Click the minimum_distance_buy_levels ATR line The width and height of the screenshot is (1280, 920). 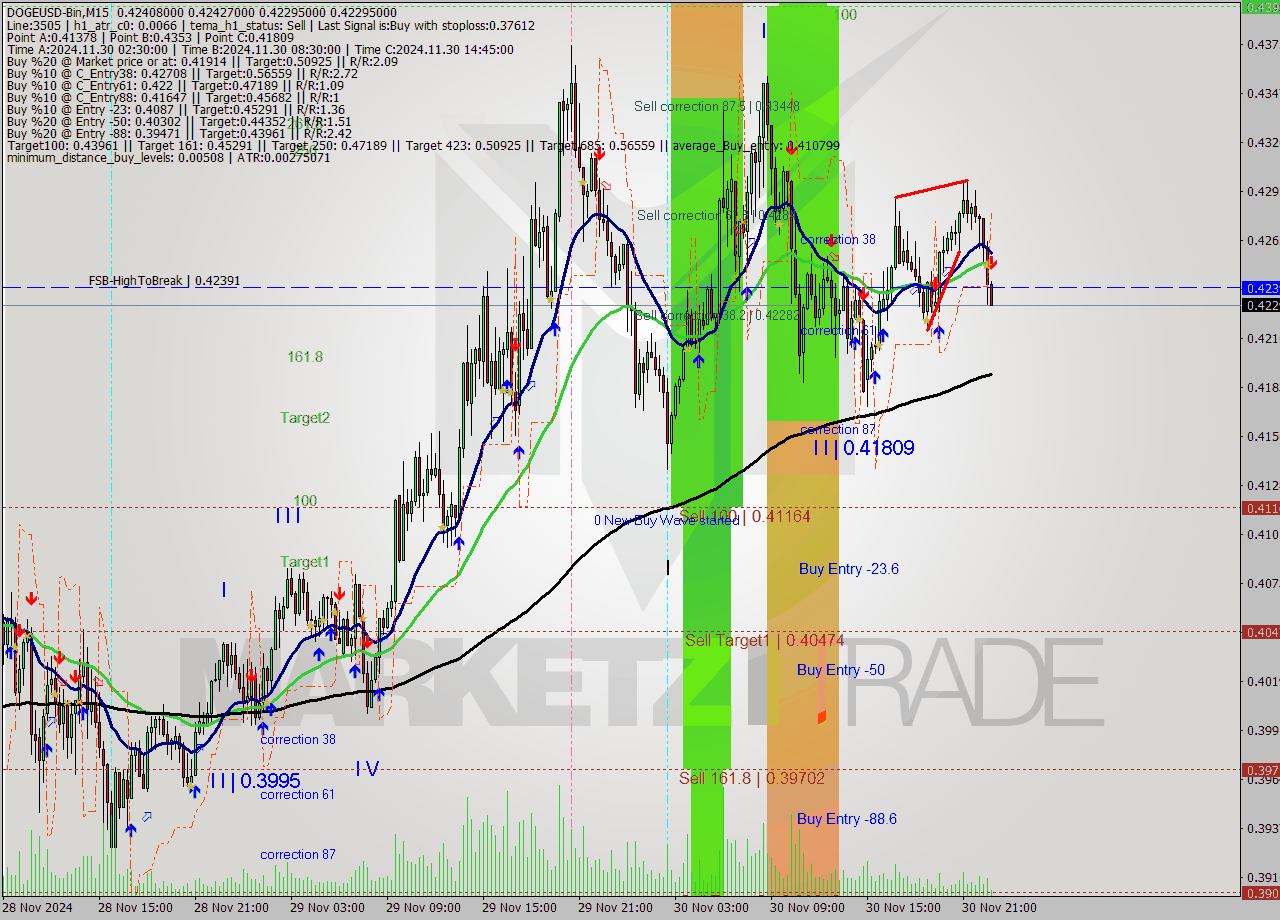(168, 157)
